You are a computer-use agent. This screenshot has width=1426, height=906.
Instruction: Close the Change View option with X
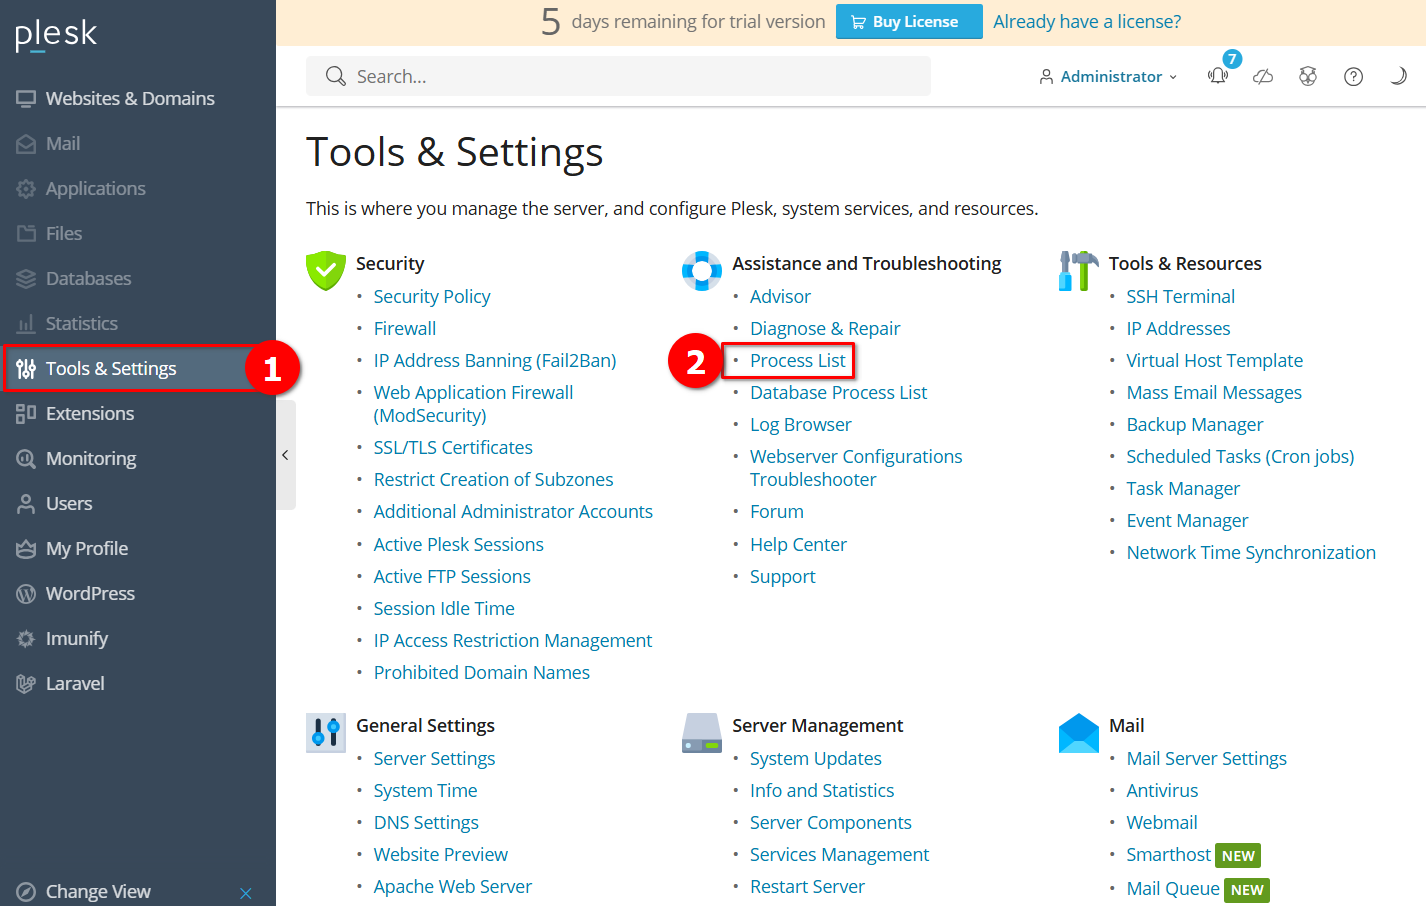[x=246, y=893]
